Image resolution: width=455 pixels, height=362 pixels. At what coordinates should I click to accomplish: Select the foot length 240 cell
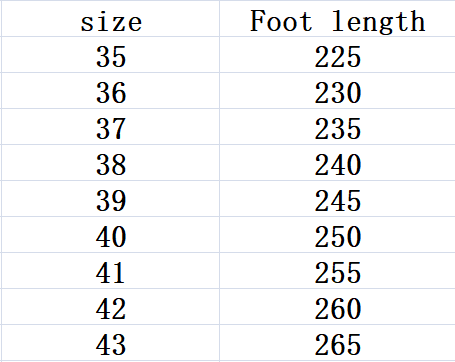point(337,163)
